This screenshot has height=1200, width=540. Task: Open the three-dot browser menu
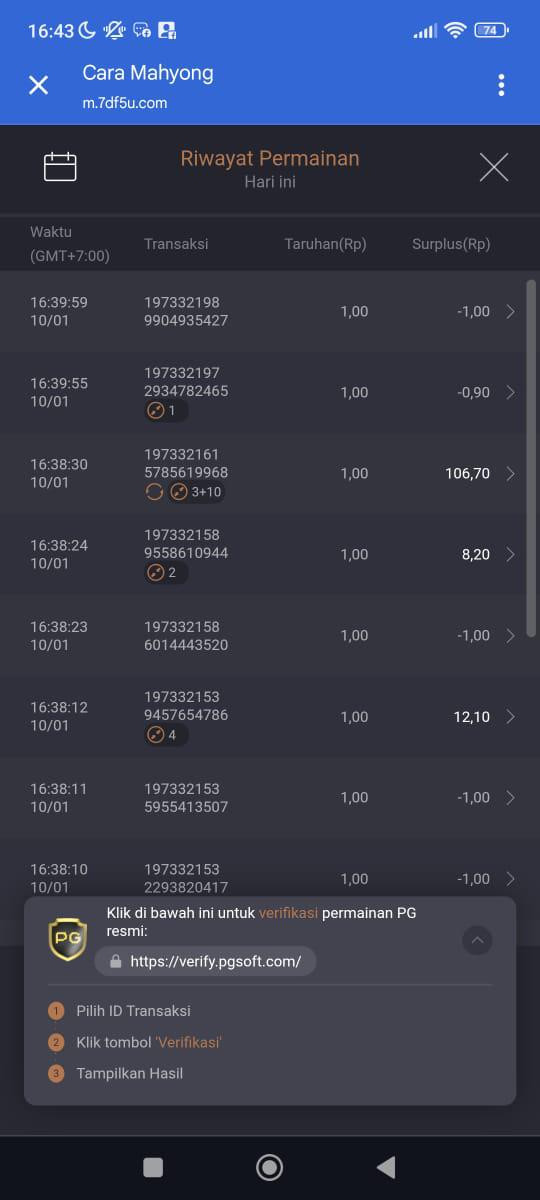(x=501, y=85)
